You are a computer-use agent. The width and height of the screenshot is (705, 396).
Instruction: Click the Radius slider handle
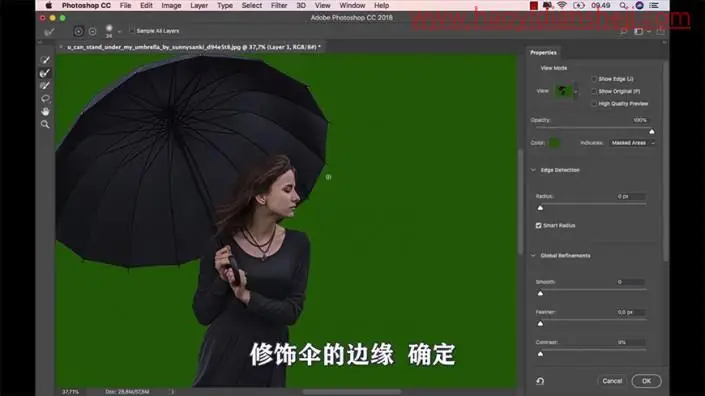pyautogui.click(x=540, y=208)
